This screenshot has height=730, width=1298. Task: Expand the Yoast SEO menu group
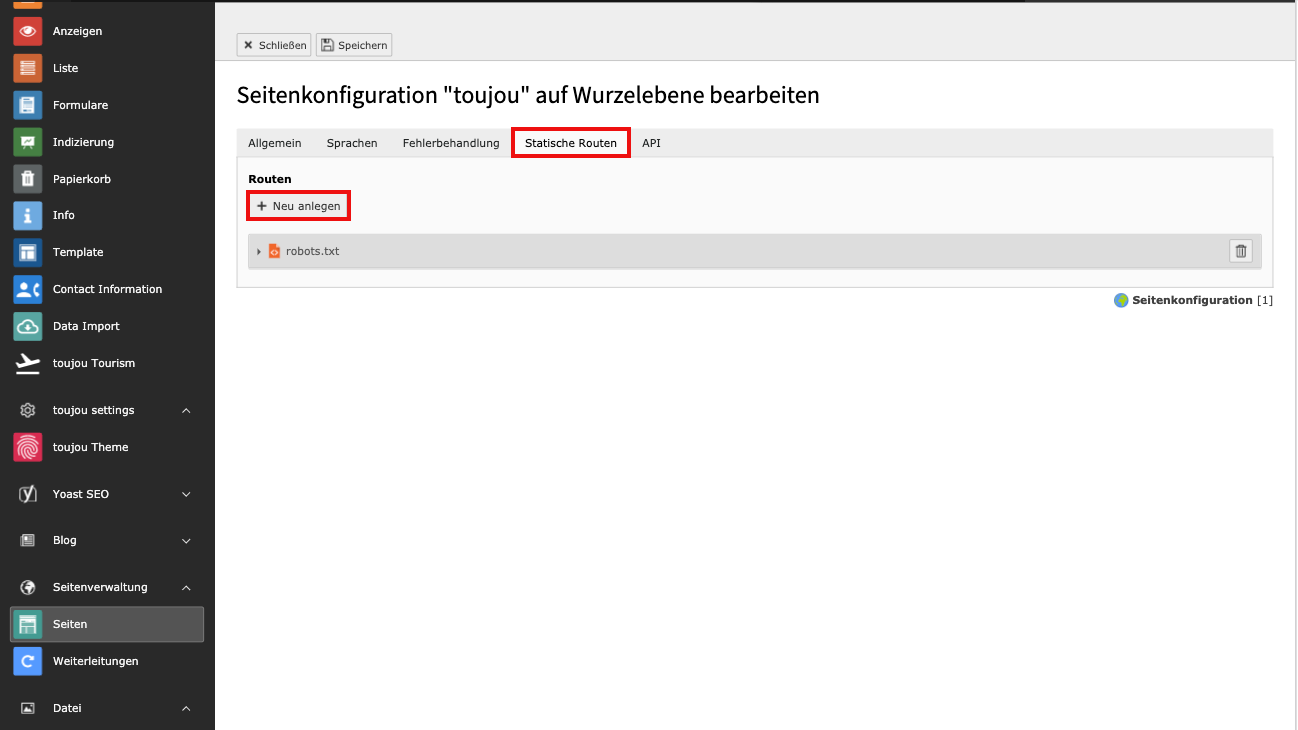(x=186, y=494)
